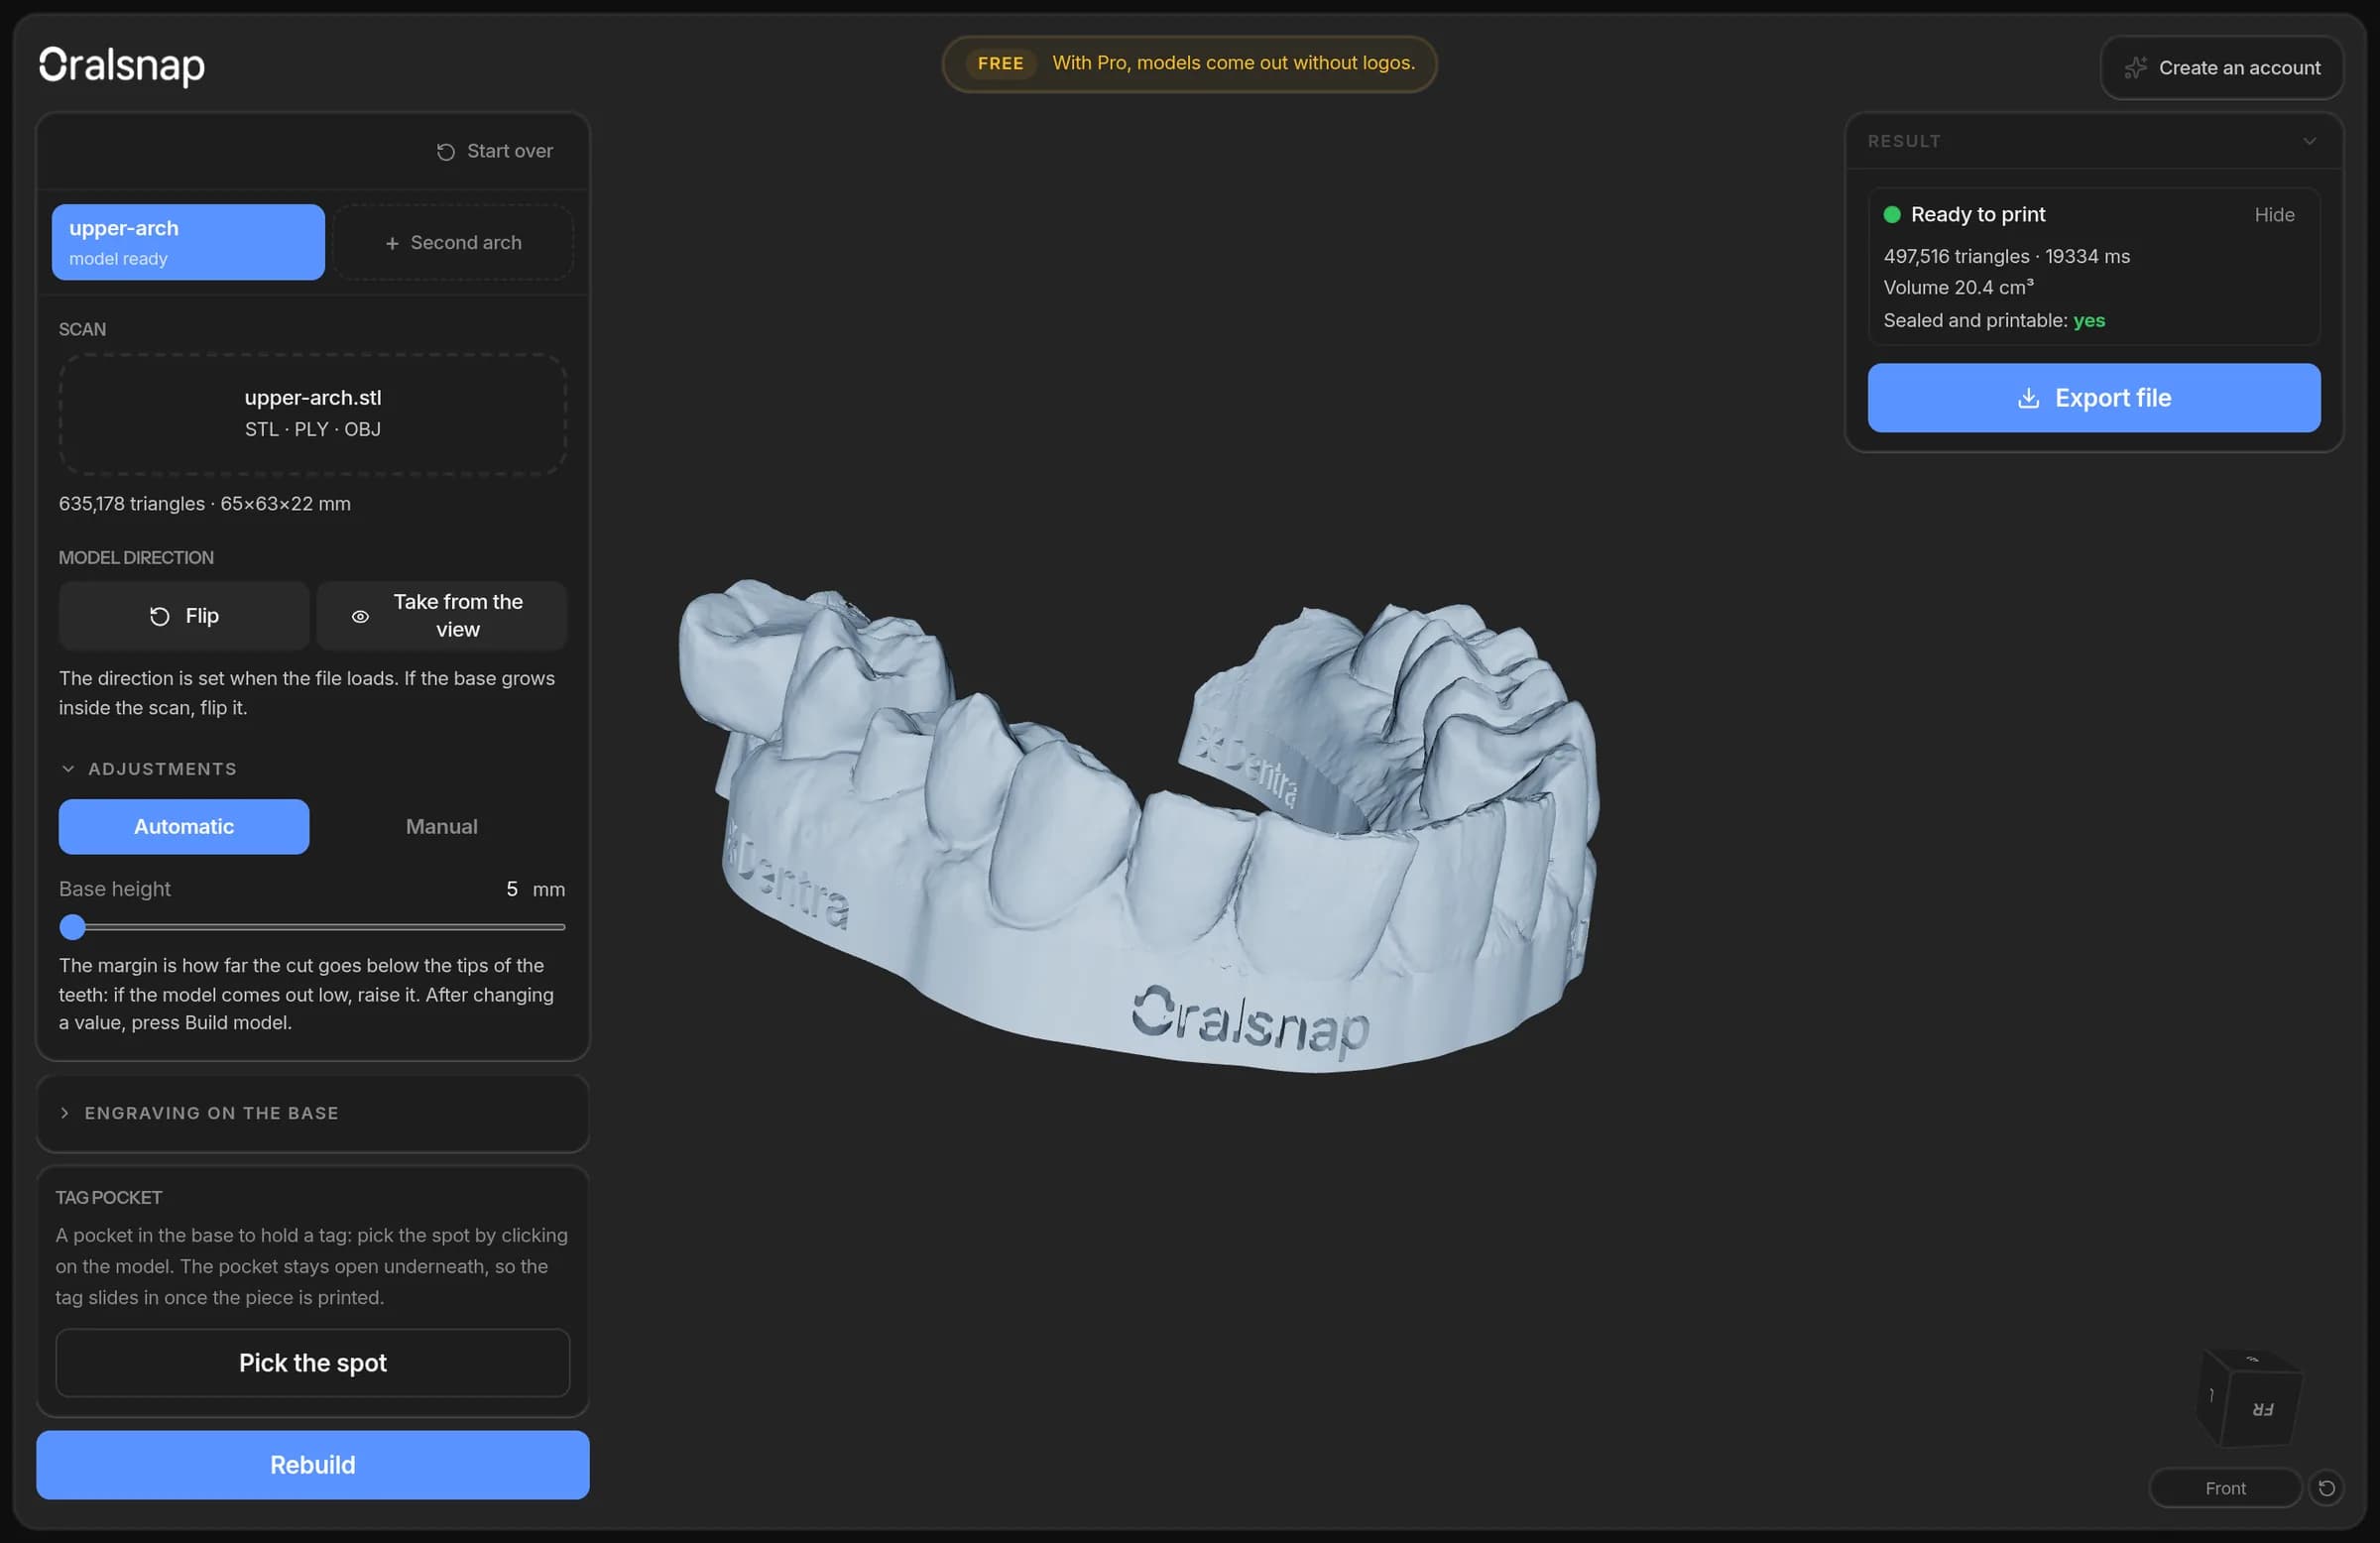Reset the camera view with the circular arrow icon

(2327, 1488)
